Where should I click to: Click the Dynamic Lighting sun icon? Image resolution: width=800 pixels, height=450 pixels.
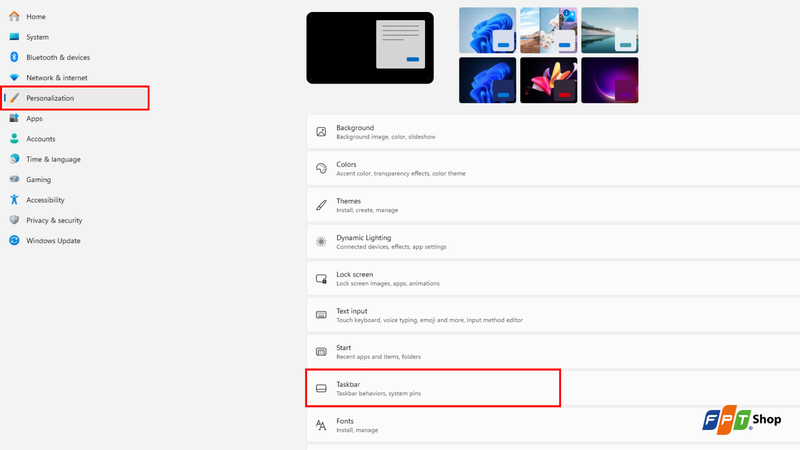[321, 242]
